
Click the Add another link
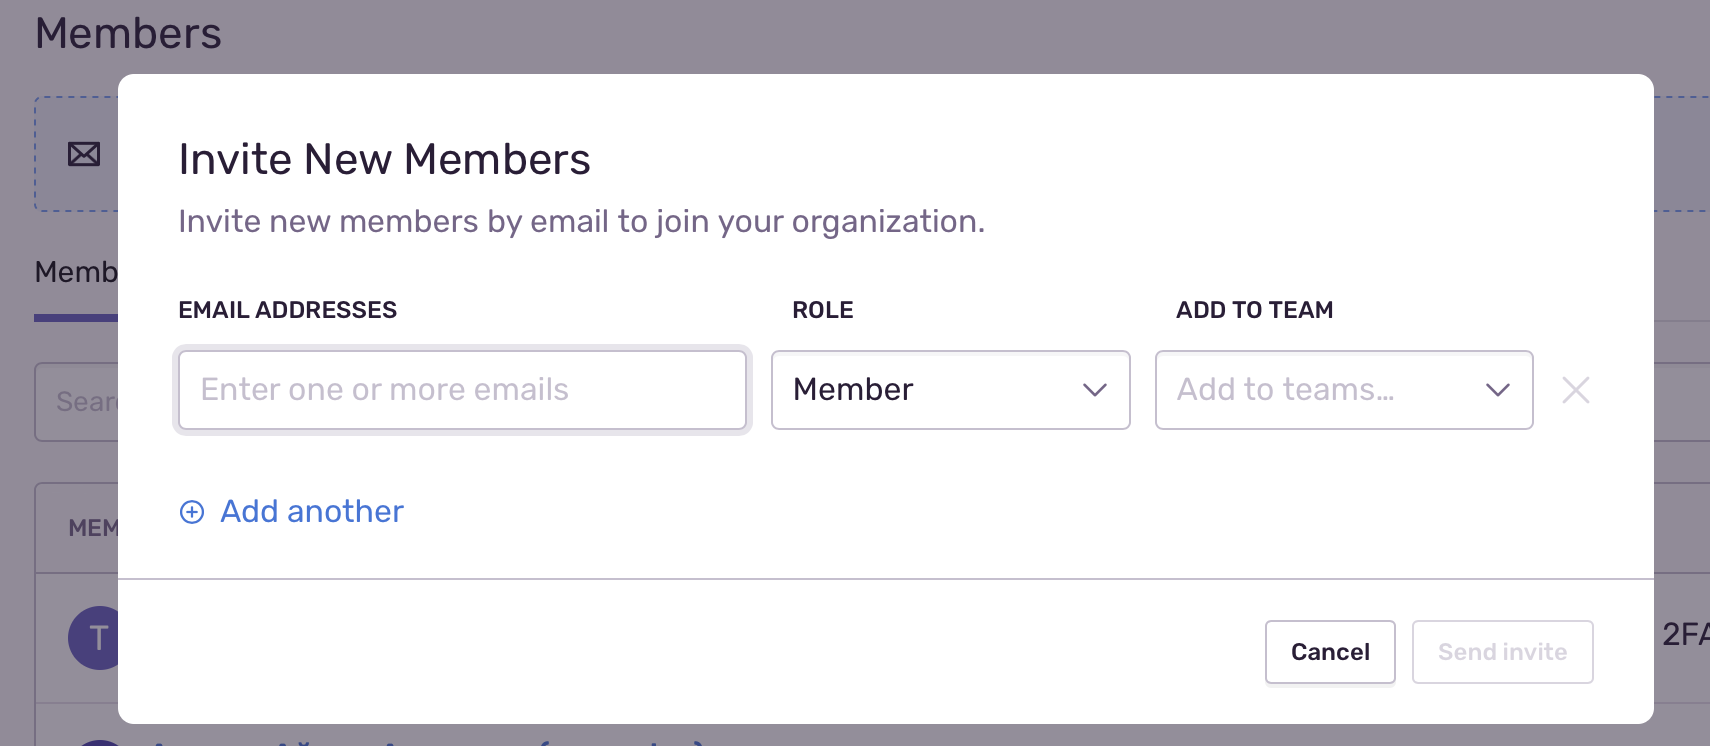pos(311,511)
